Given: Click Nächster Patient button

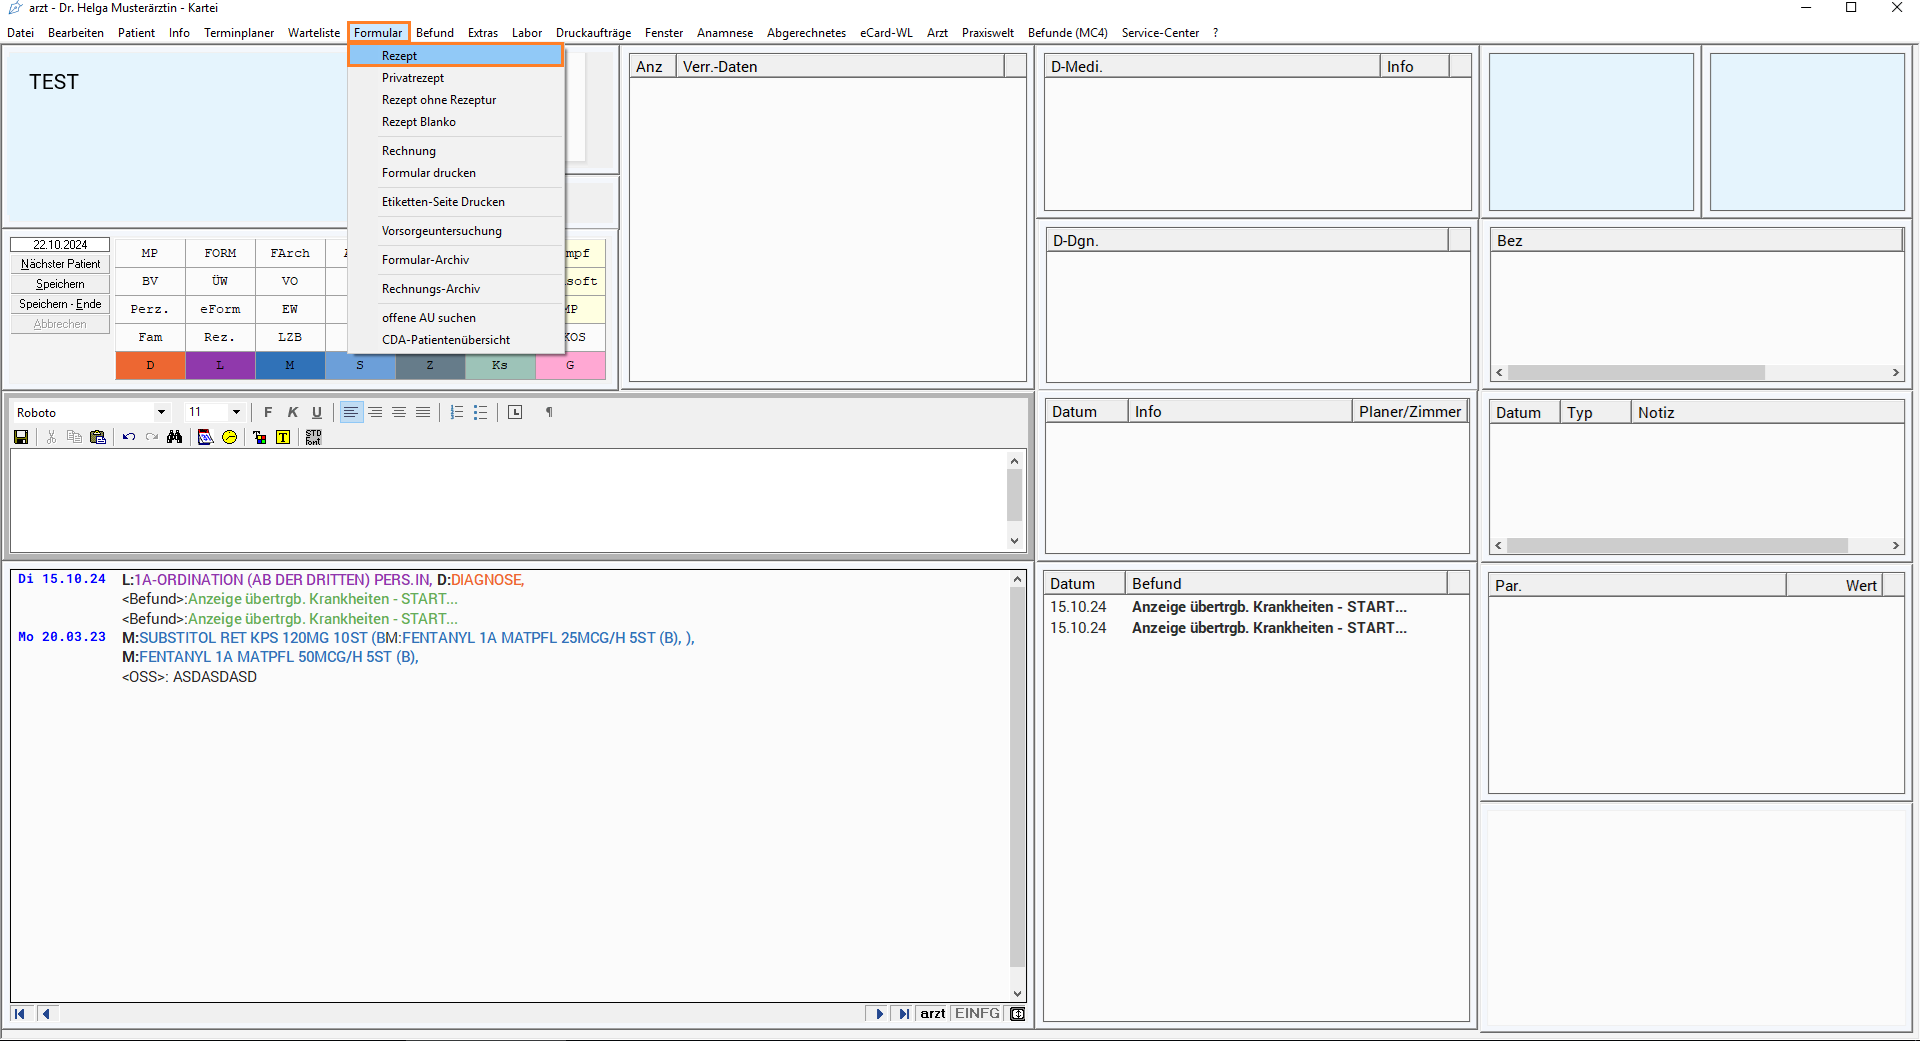Looking at the screenshot, I should pyautogui.click(x=60, y=264).
